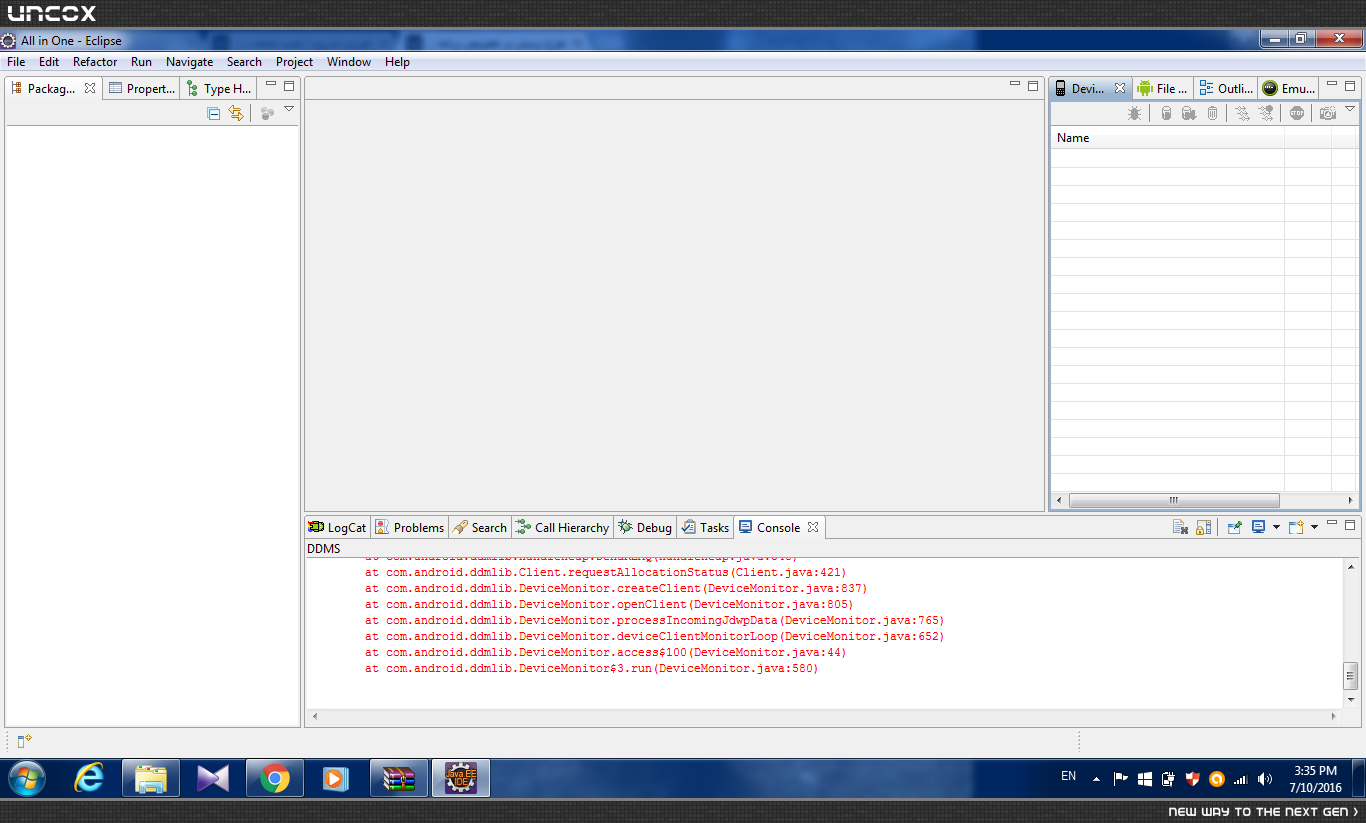
Task: Maximize the Console panel
Action: 1350,525
